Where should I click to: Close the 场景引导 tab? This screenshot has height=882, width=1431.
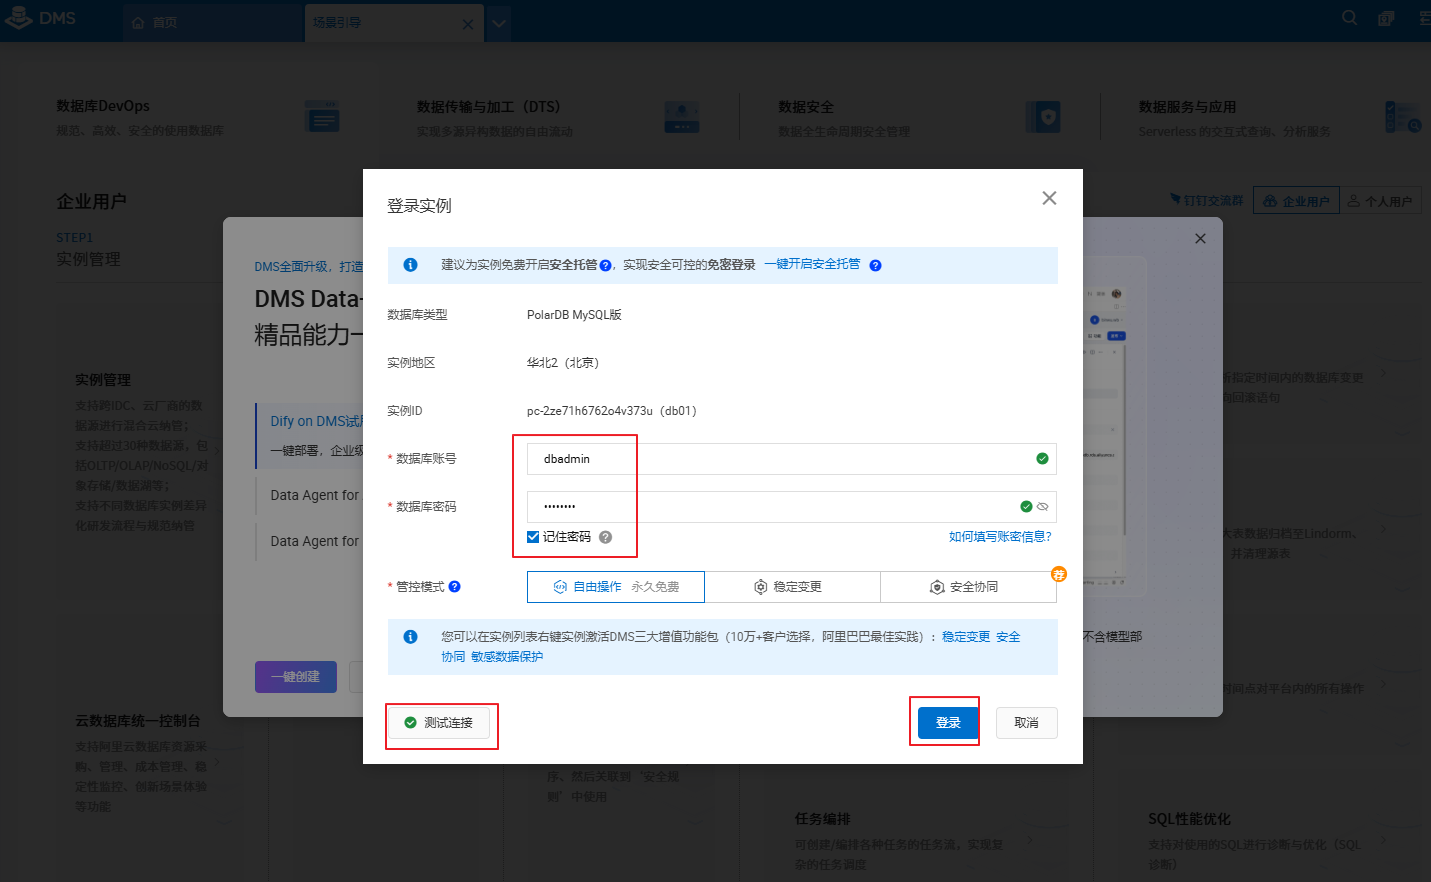pyautogui.click(x=468, y=24)
